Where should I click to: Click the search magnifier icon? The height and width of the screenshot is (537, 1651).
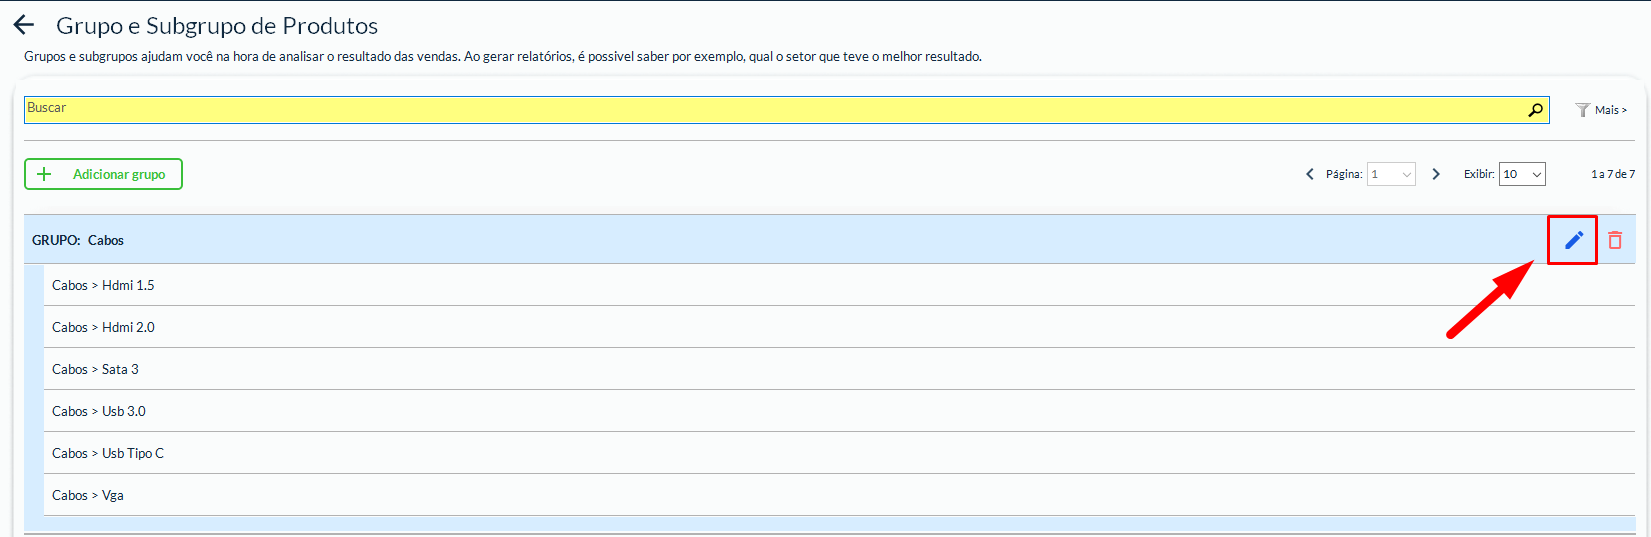click(1535, 110)
